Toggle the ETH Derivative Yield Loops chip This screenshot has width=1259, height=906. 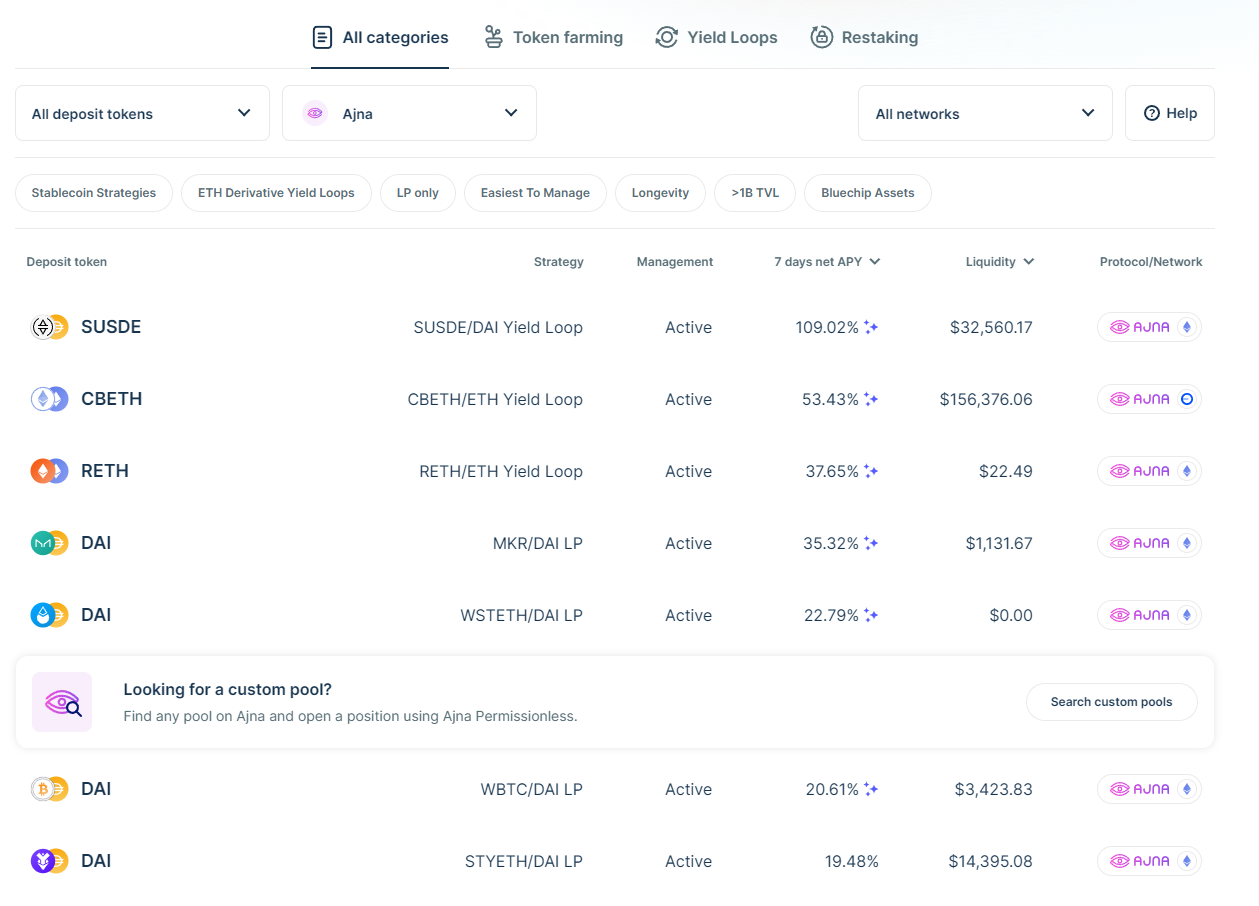point(276,193)
